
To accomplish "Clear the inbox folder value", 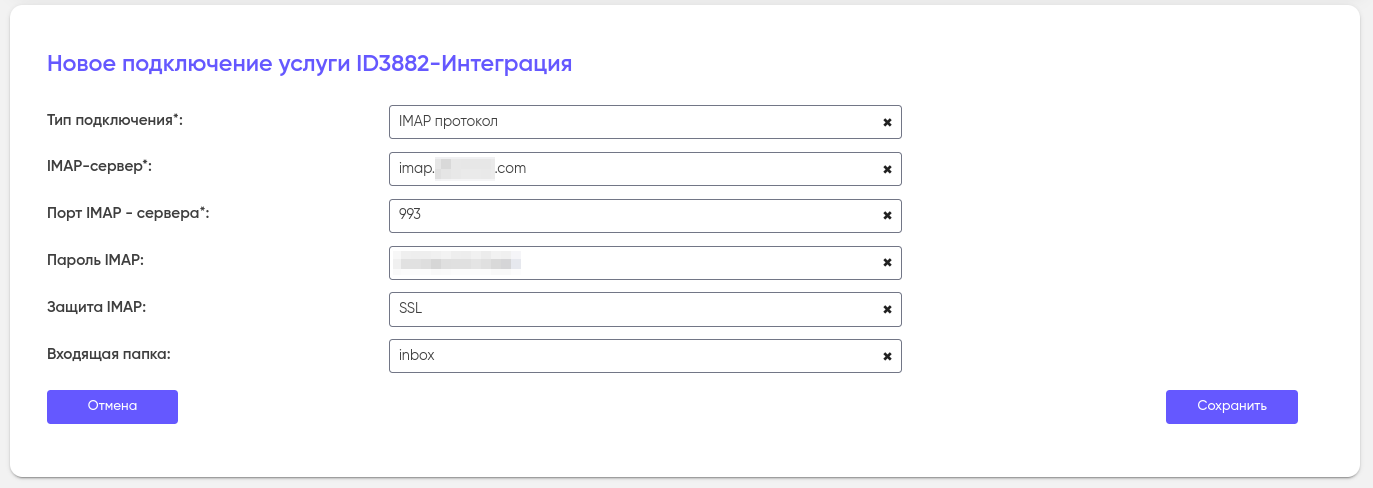I will point(887,357).
